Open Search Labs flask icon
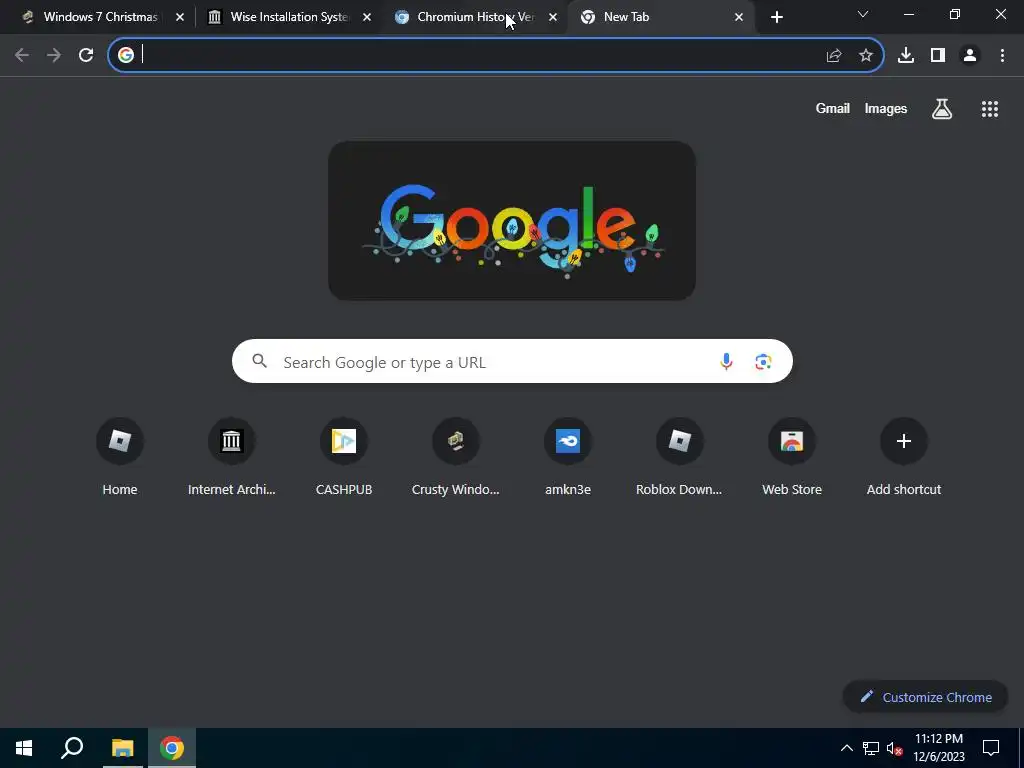 tap(942, 109)
